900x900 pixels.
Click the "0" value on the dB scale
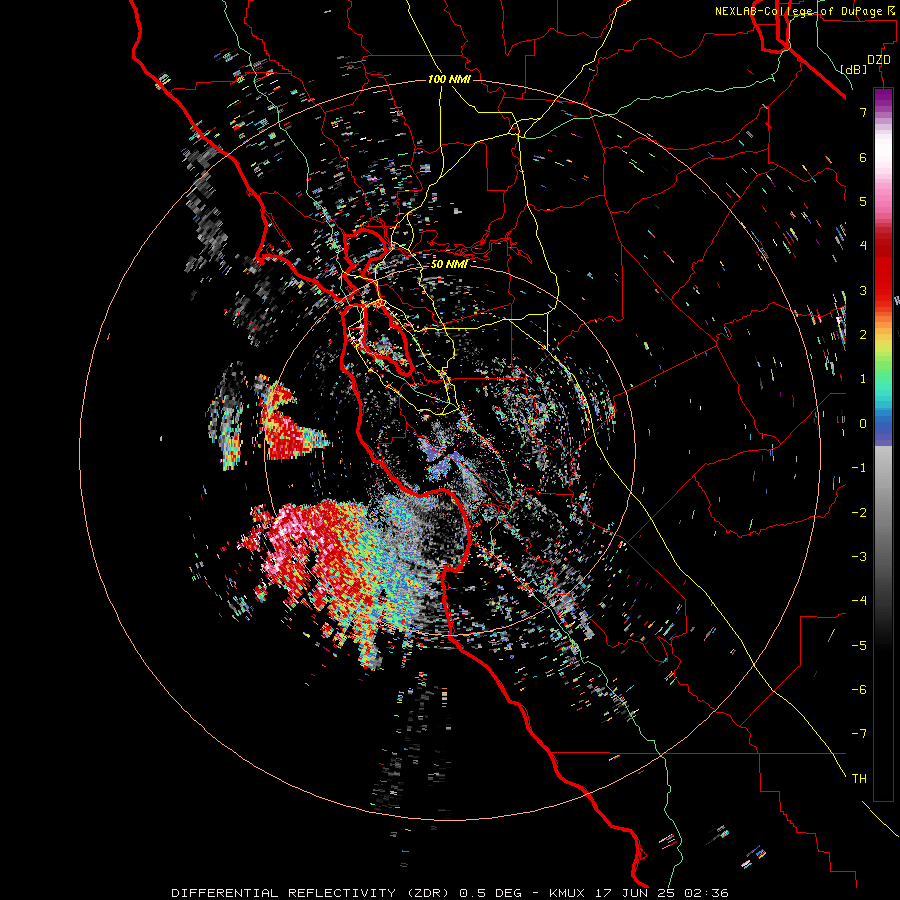point(863,424)
